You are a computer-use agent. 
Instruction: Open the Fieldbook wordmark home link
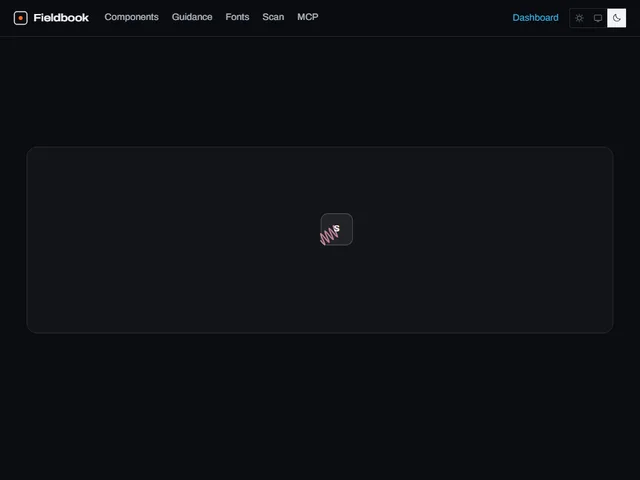pyautogui.click(x=61, y=18)
